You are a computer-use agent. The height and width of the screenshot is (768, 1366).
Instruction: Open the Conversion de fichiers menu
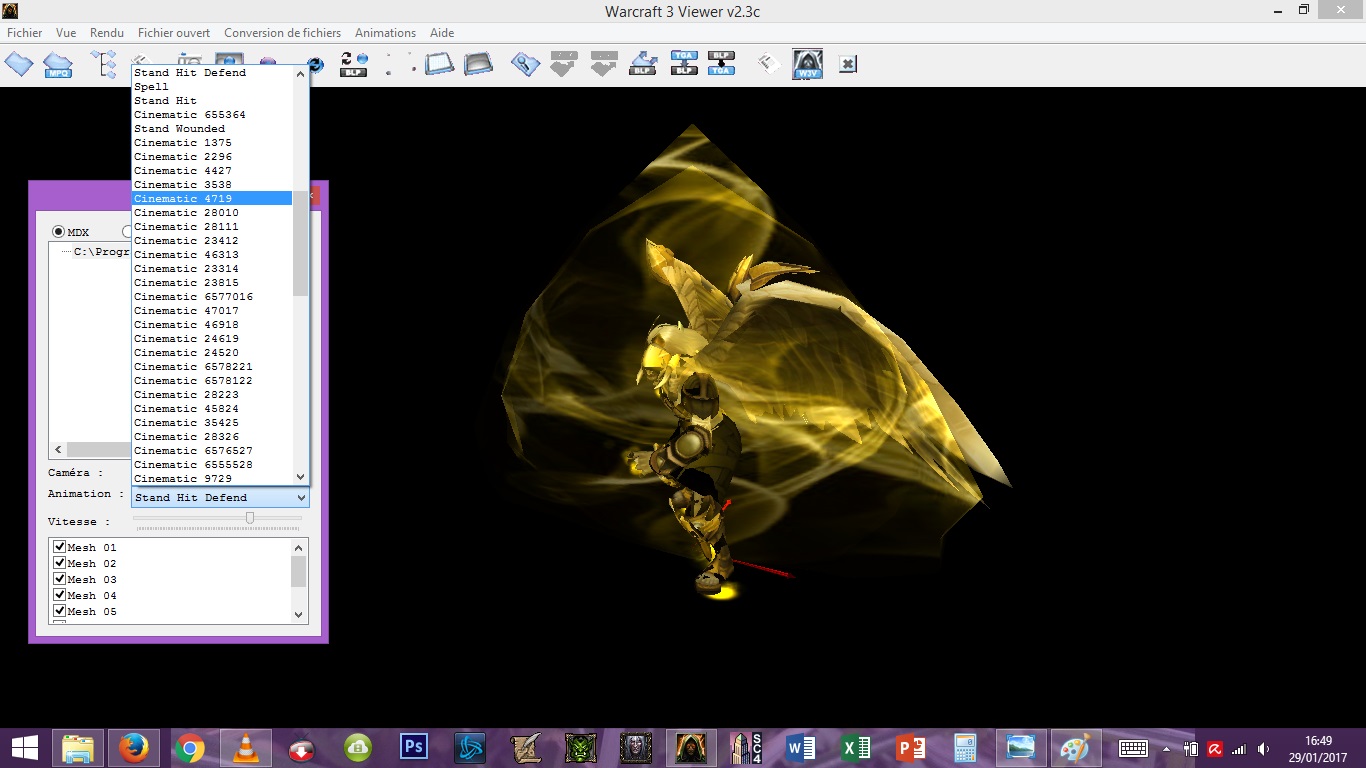coord(282,33)
